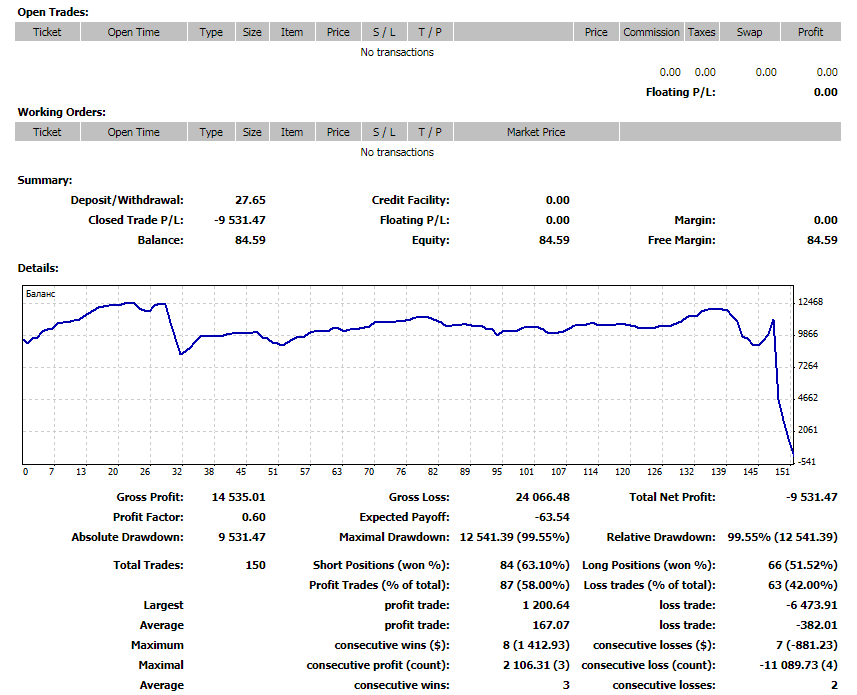
Task: Select the T / P header in Working Orders
Action: (x=430, y=132)
